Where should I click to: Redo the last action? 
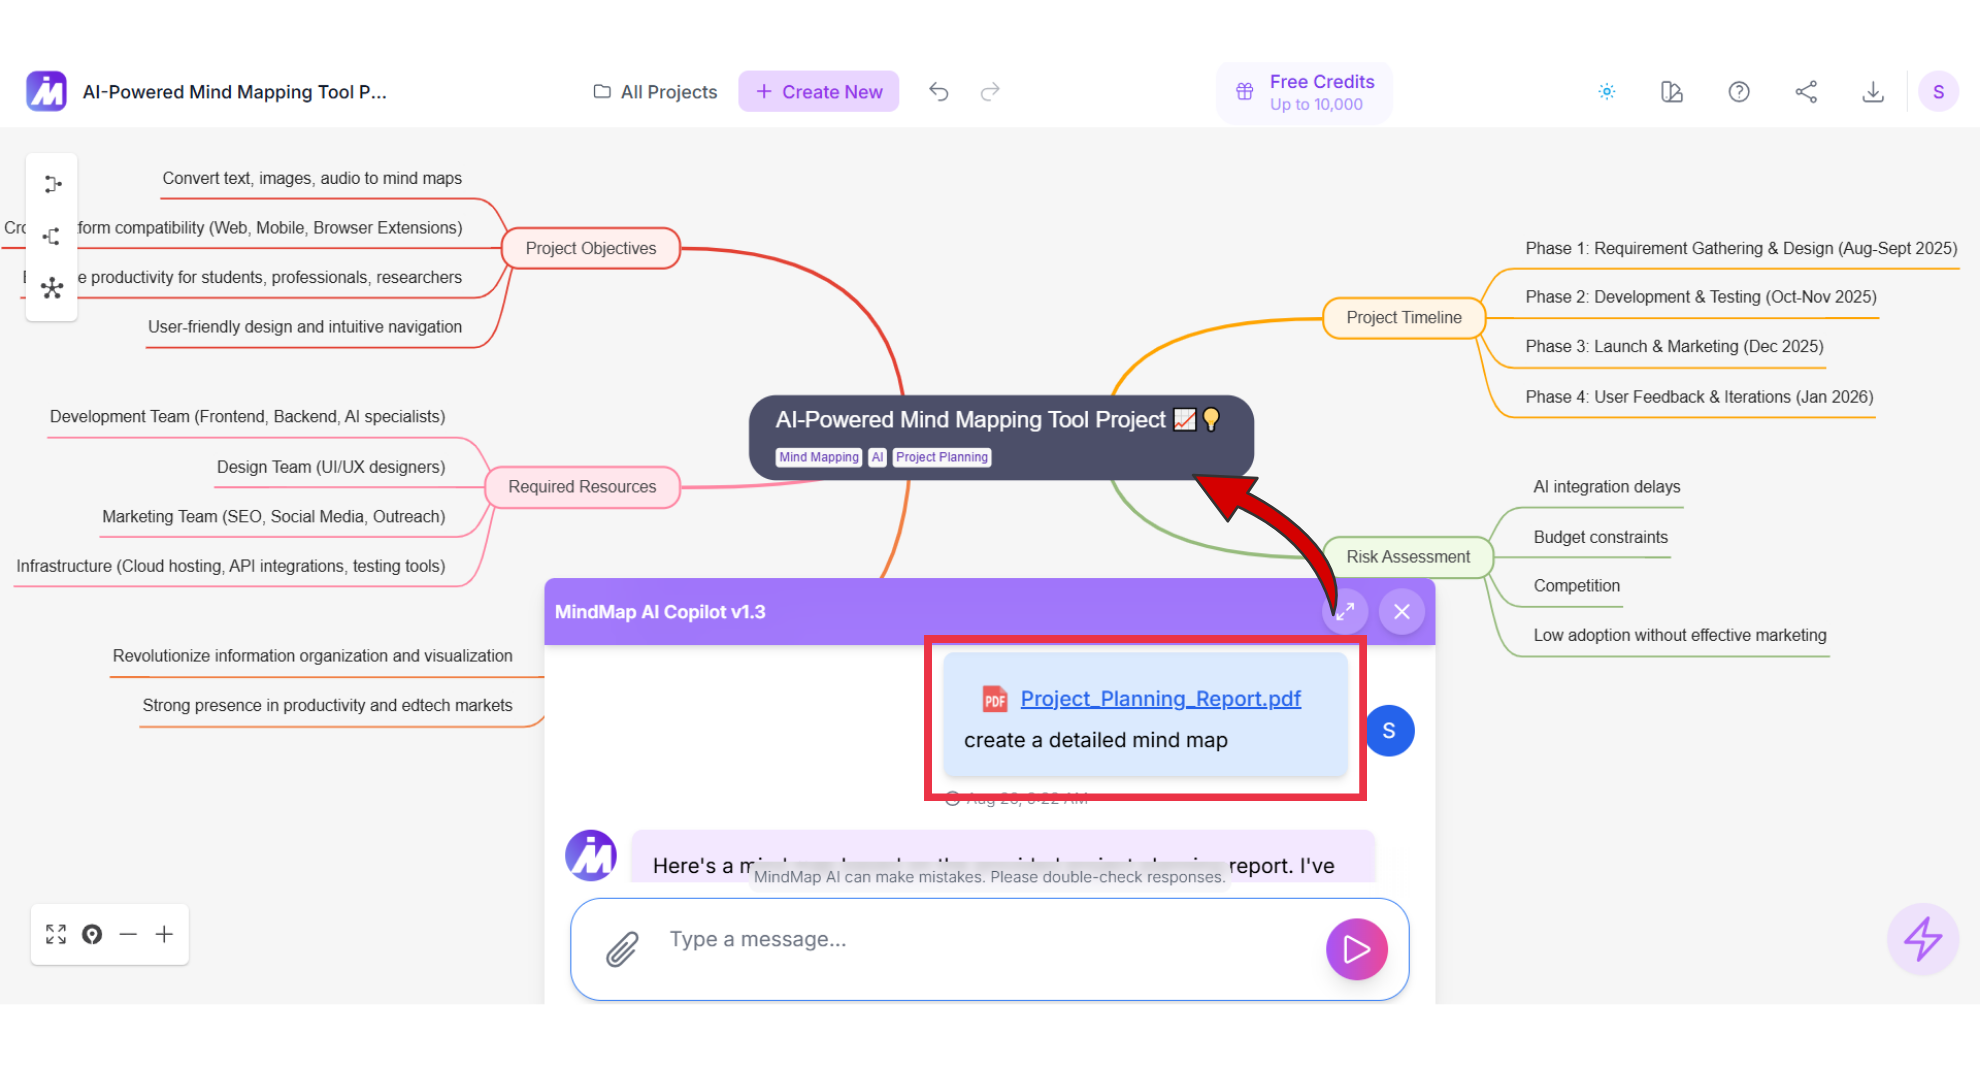tap(990, 92)
